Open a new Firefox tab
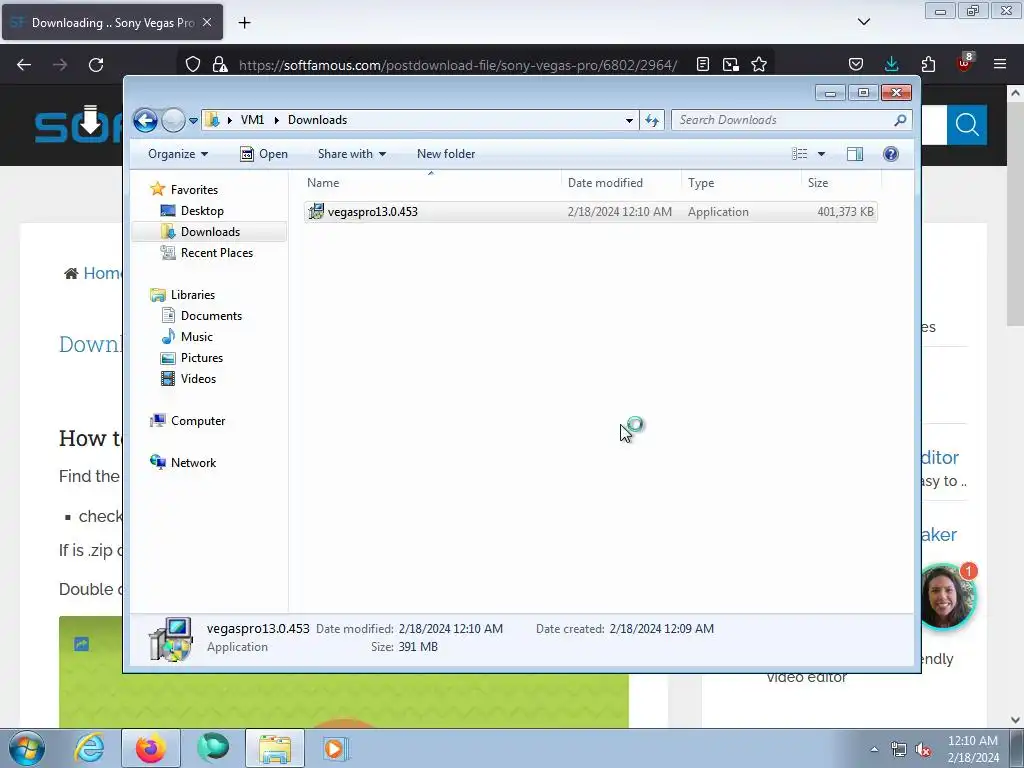1024x768 pixels. coord(244,23)
